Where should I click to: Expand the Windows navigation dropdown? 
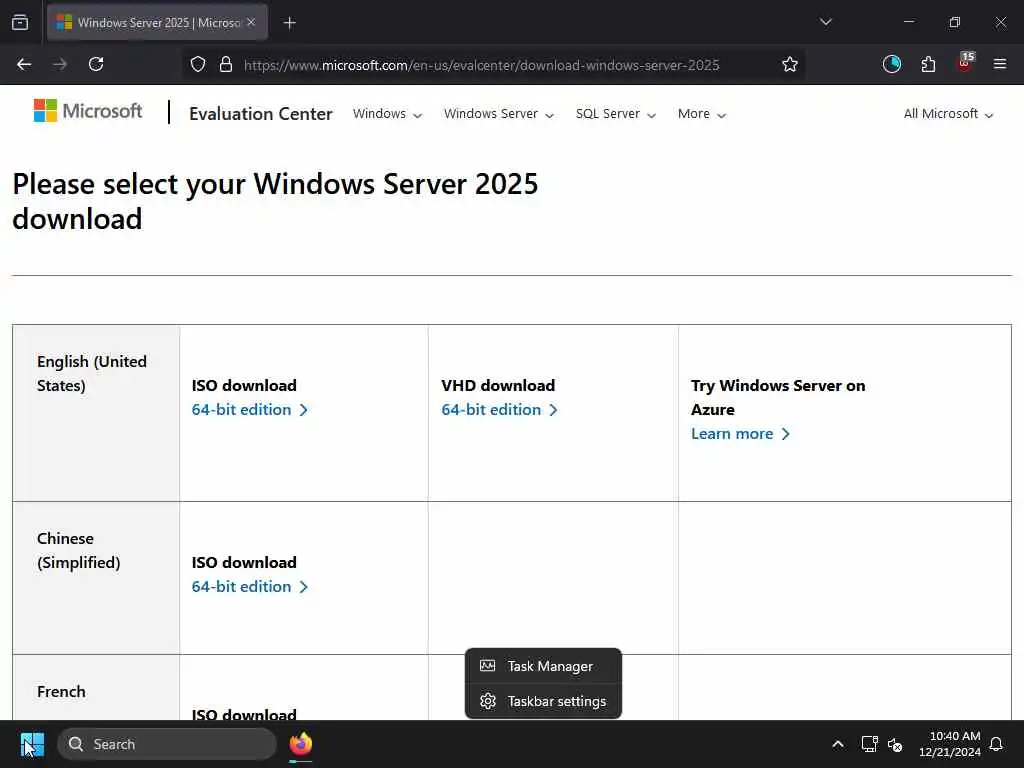pos(387,114)
